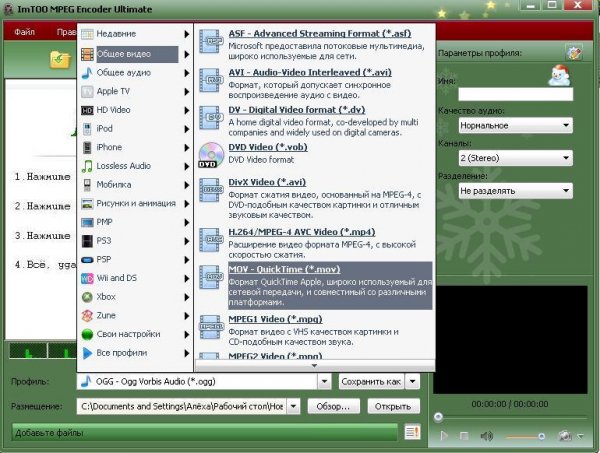Click the mobile phone icon for Мобилка
This screenshot has width=600, height=453.
pos(87,185)
